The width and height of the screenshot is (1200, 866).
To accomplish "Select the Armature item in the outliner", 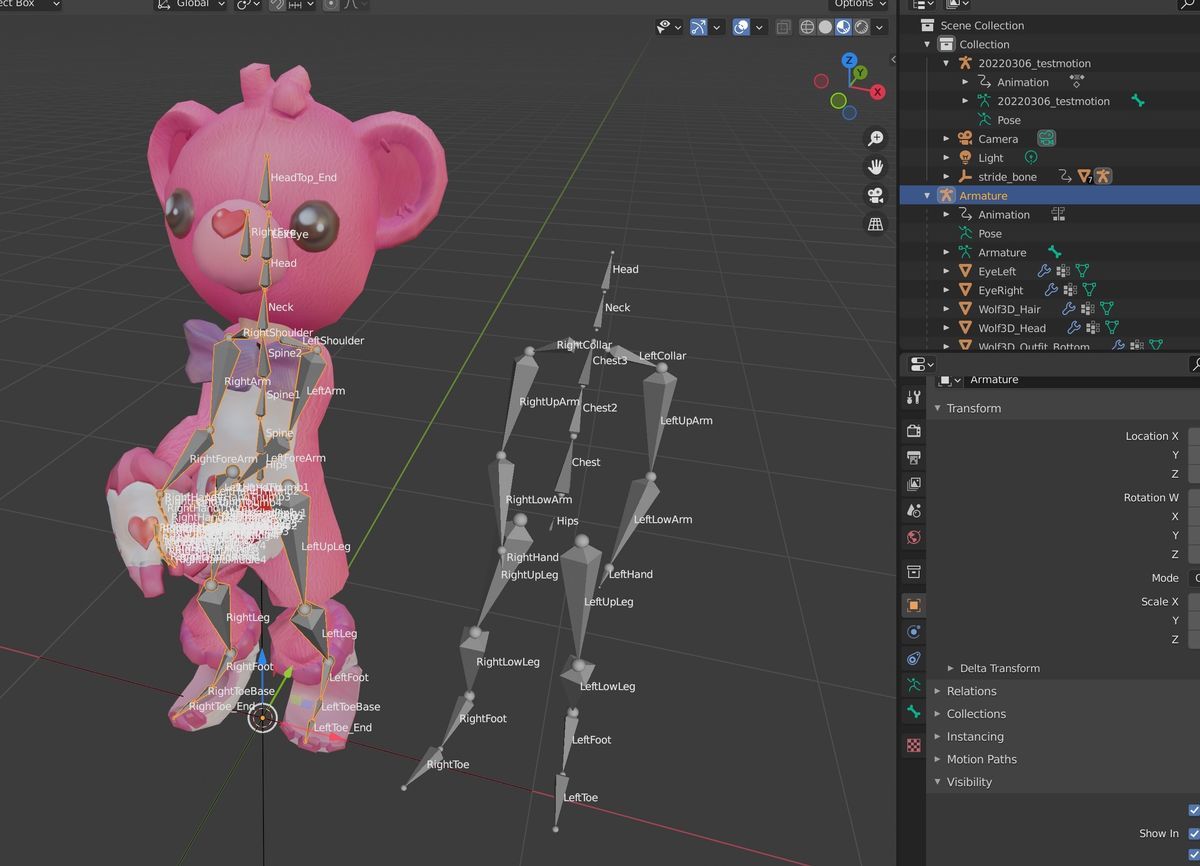I will [x=983, y=195].
